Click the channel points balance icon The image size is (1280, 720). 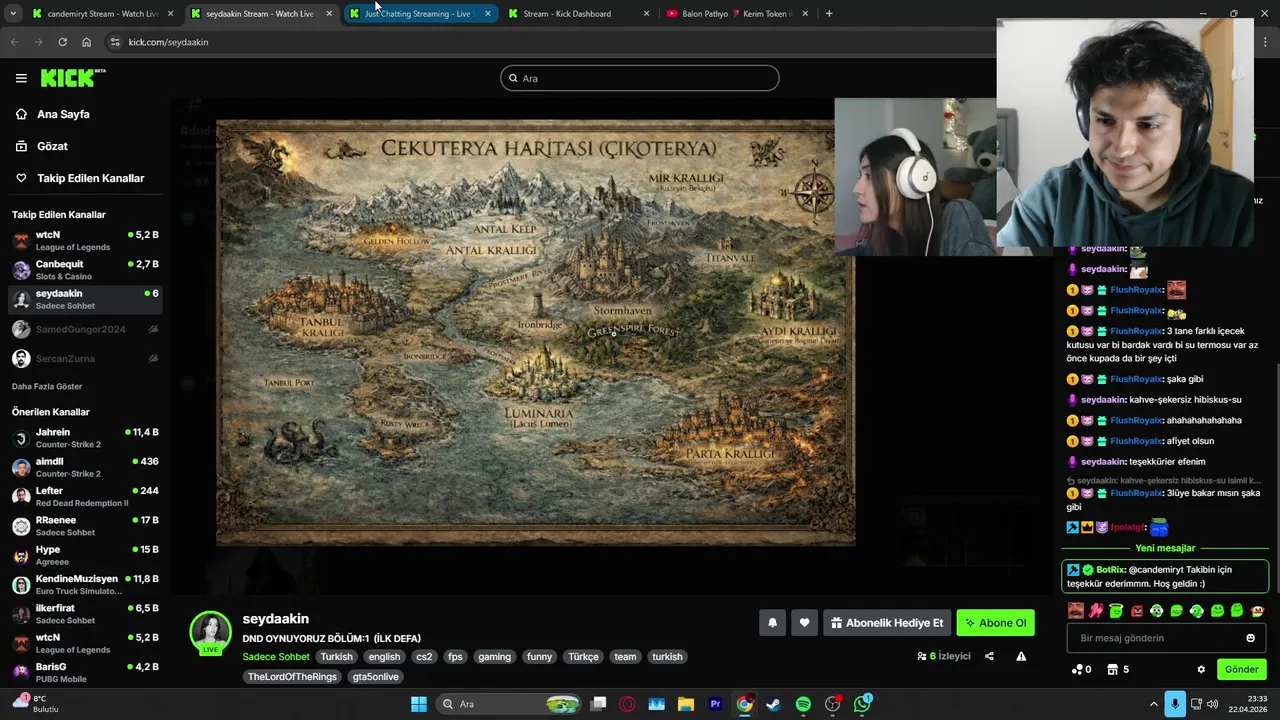(1081, 669)
